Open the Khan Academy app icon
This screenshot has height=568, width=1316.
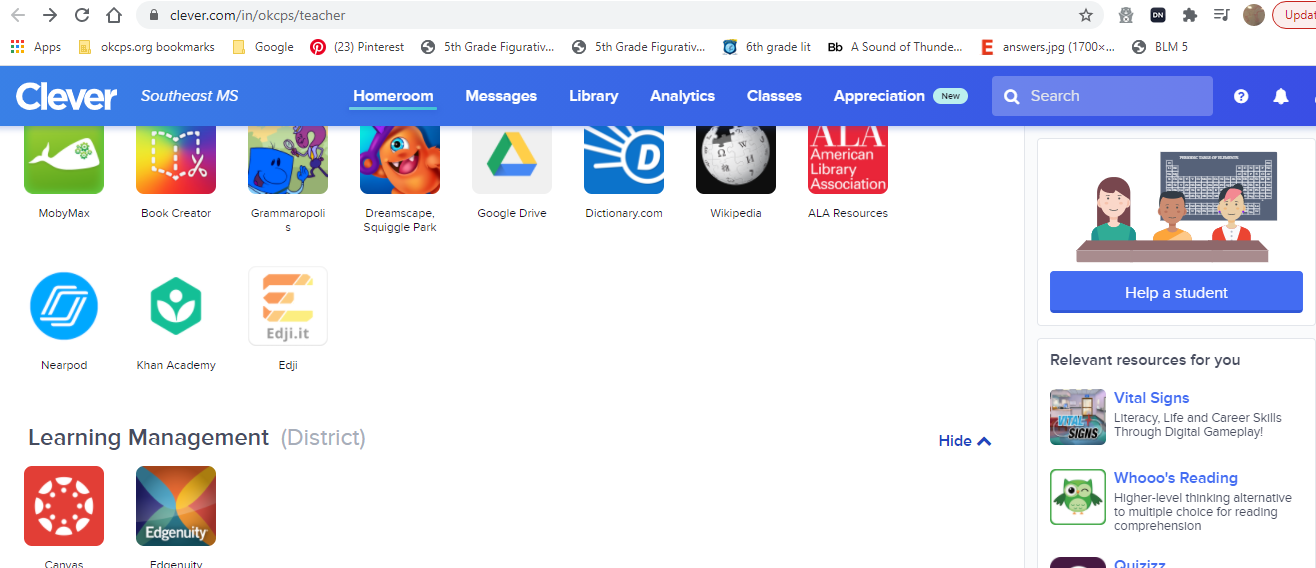(176, 306)
